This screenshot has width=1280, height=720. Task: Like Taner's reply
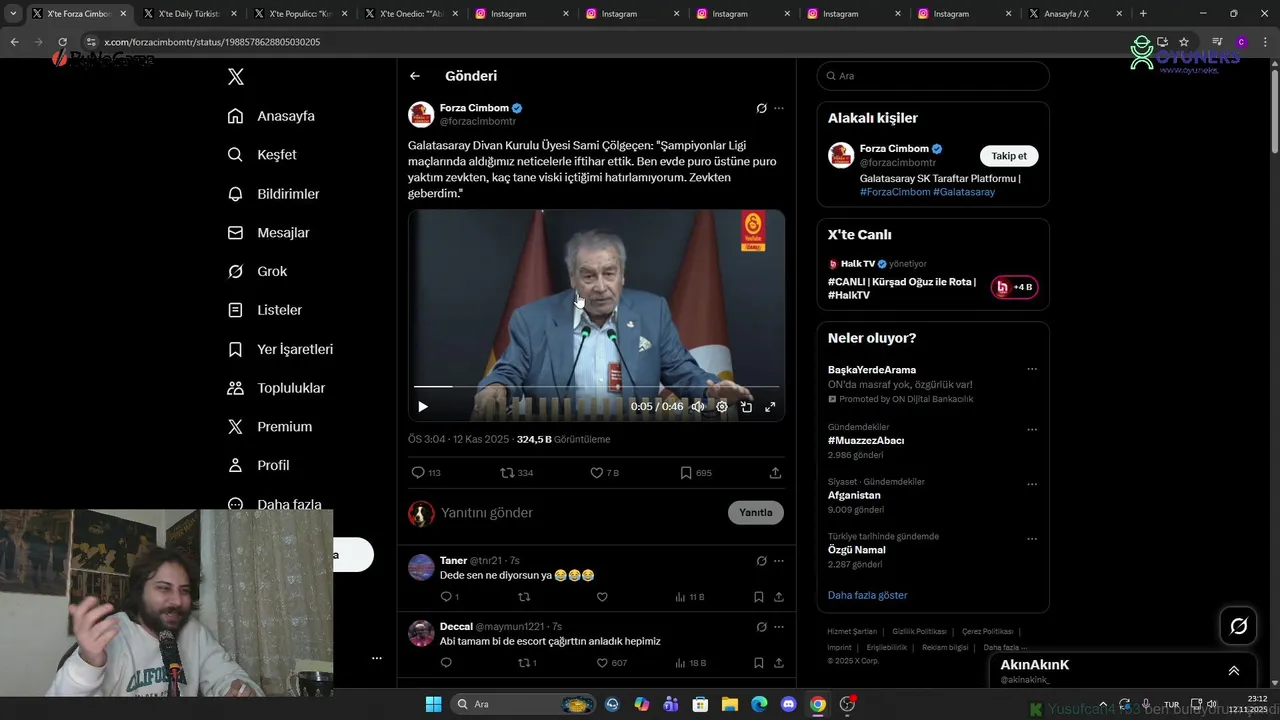click(x=602, y=597)
